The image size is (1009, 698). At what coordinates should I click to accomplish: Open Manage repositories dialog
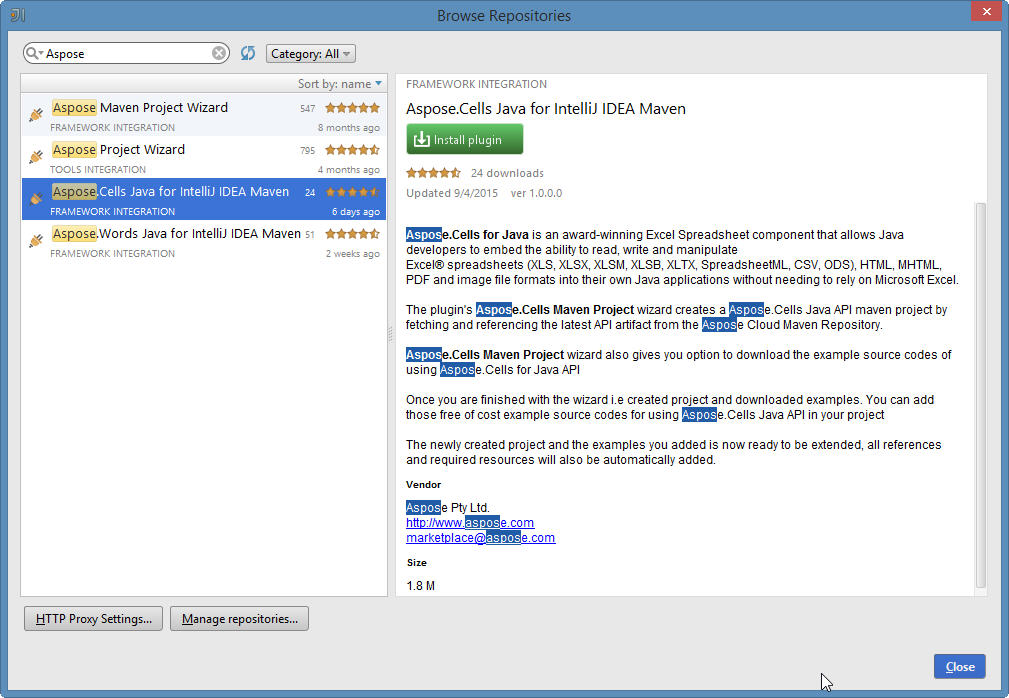239,619
